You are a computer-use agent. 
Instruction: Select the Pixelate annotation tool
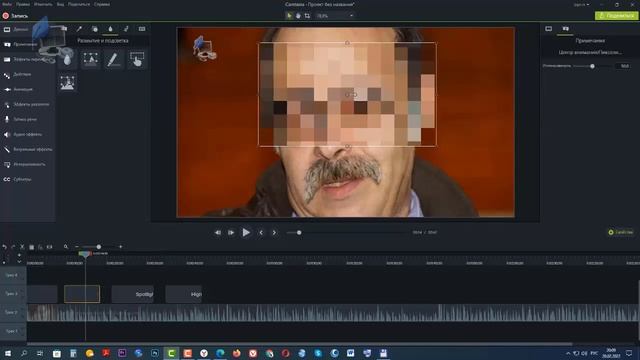click(x=67, y=82)
